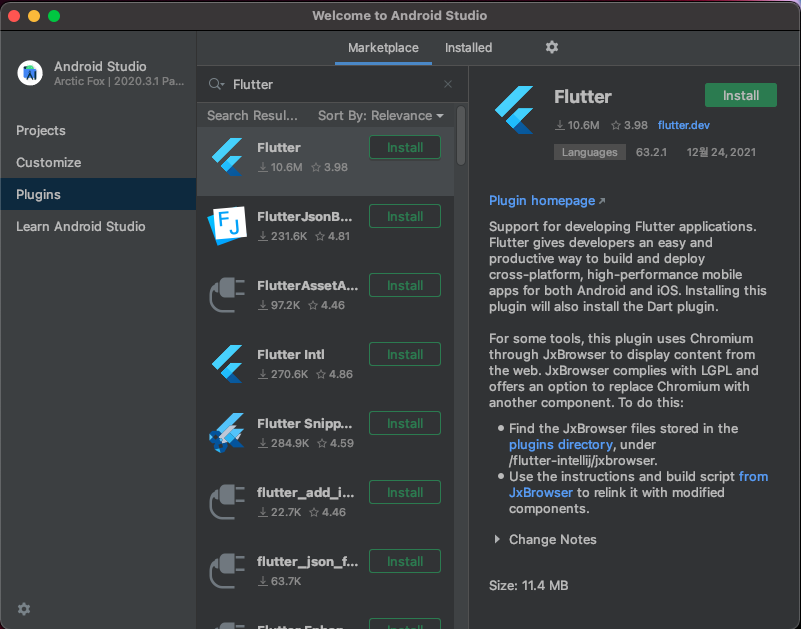Open Projects in the sidebar

(98, 130)
